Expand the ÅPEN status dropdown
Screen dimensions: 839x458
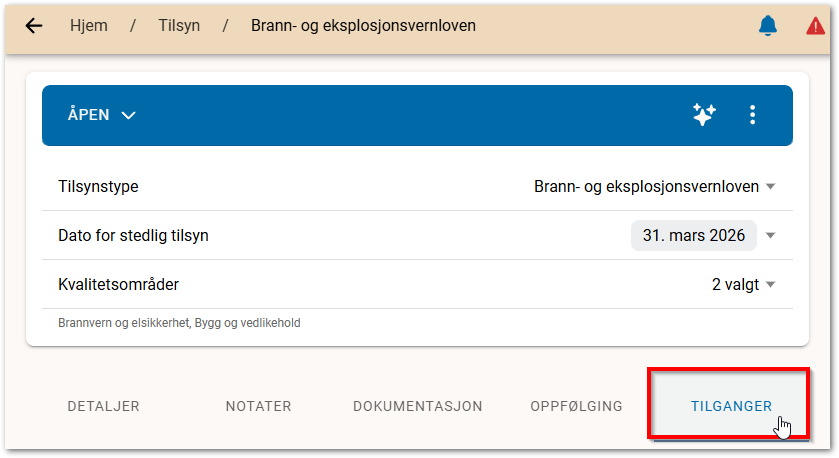(x=101, y=115)
